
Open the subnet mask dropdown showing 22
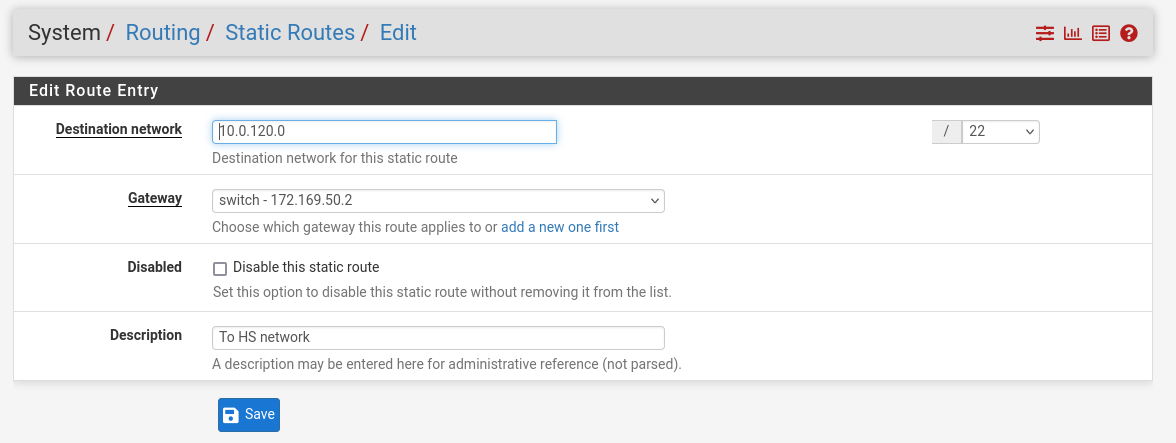1000,131
